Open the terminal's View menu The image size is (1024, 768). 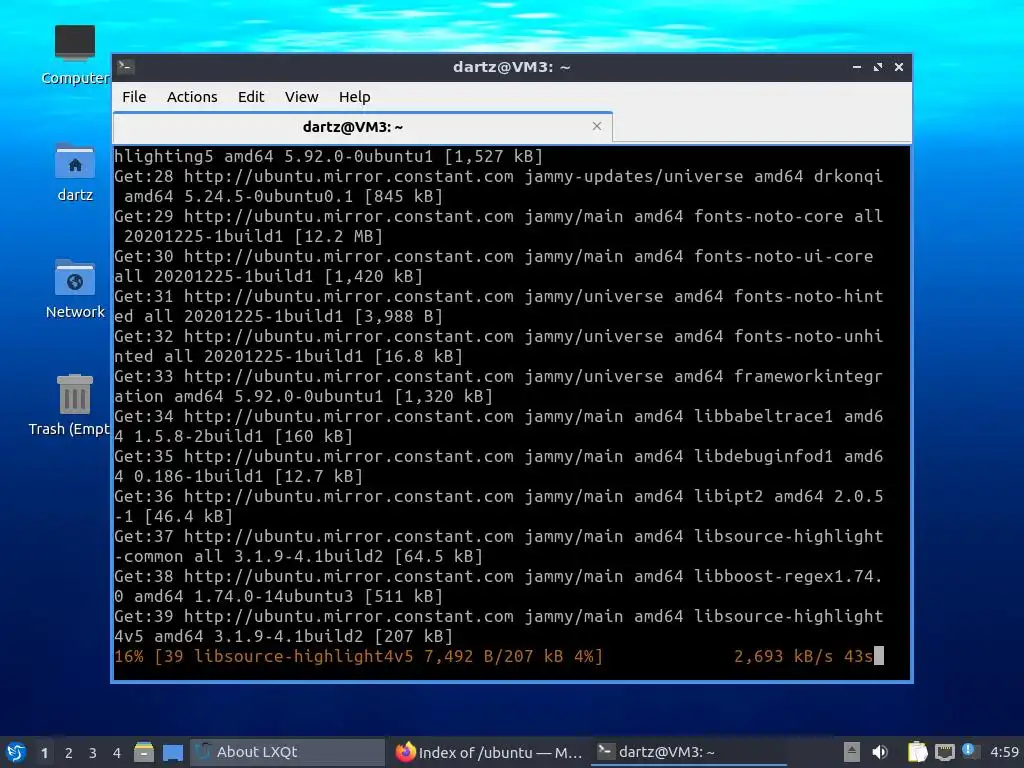301,97
